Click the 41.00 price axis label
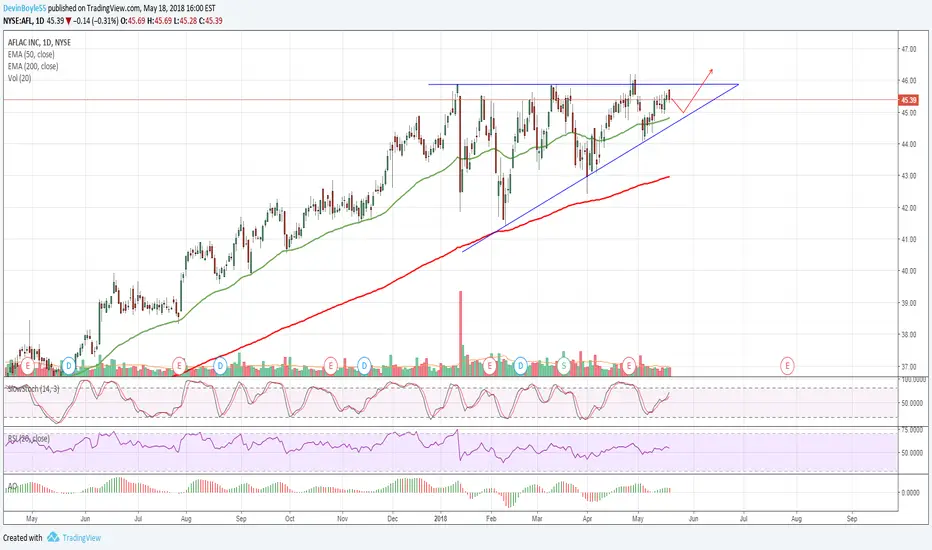This screenshot has height=550, width=932. [908, 240]
